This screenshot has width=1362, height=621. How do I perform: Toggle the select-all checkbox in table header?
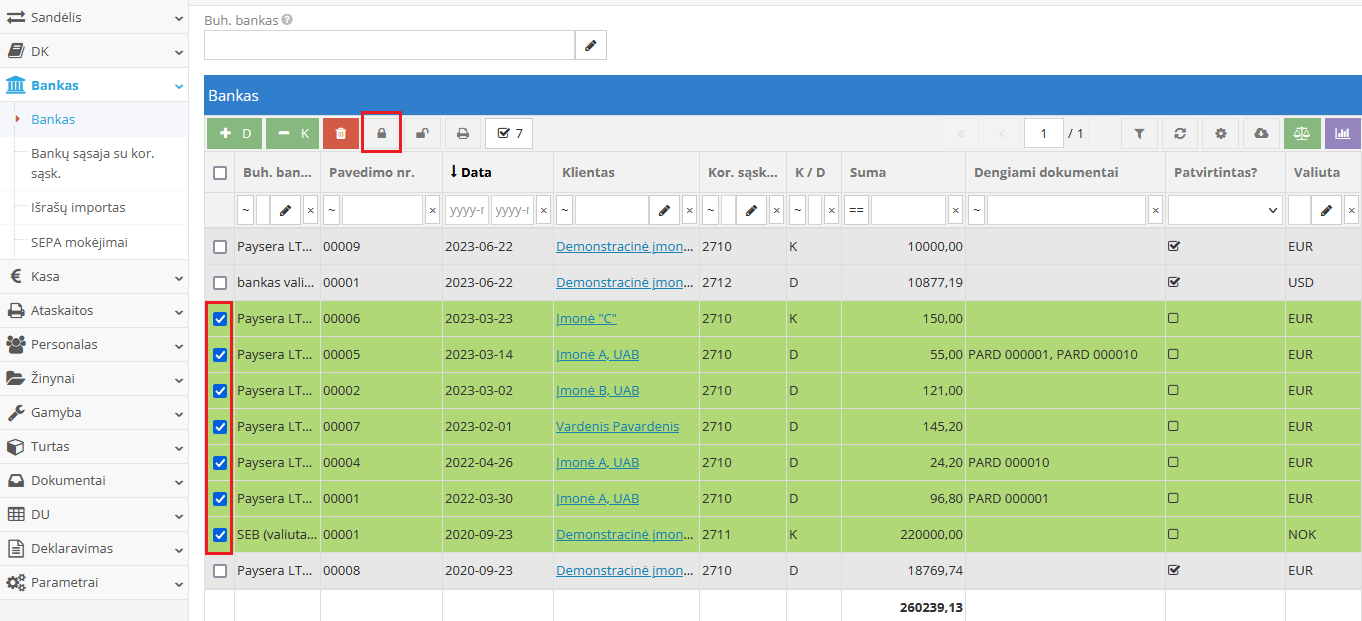pyautogui.click(x=220, y=173)
